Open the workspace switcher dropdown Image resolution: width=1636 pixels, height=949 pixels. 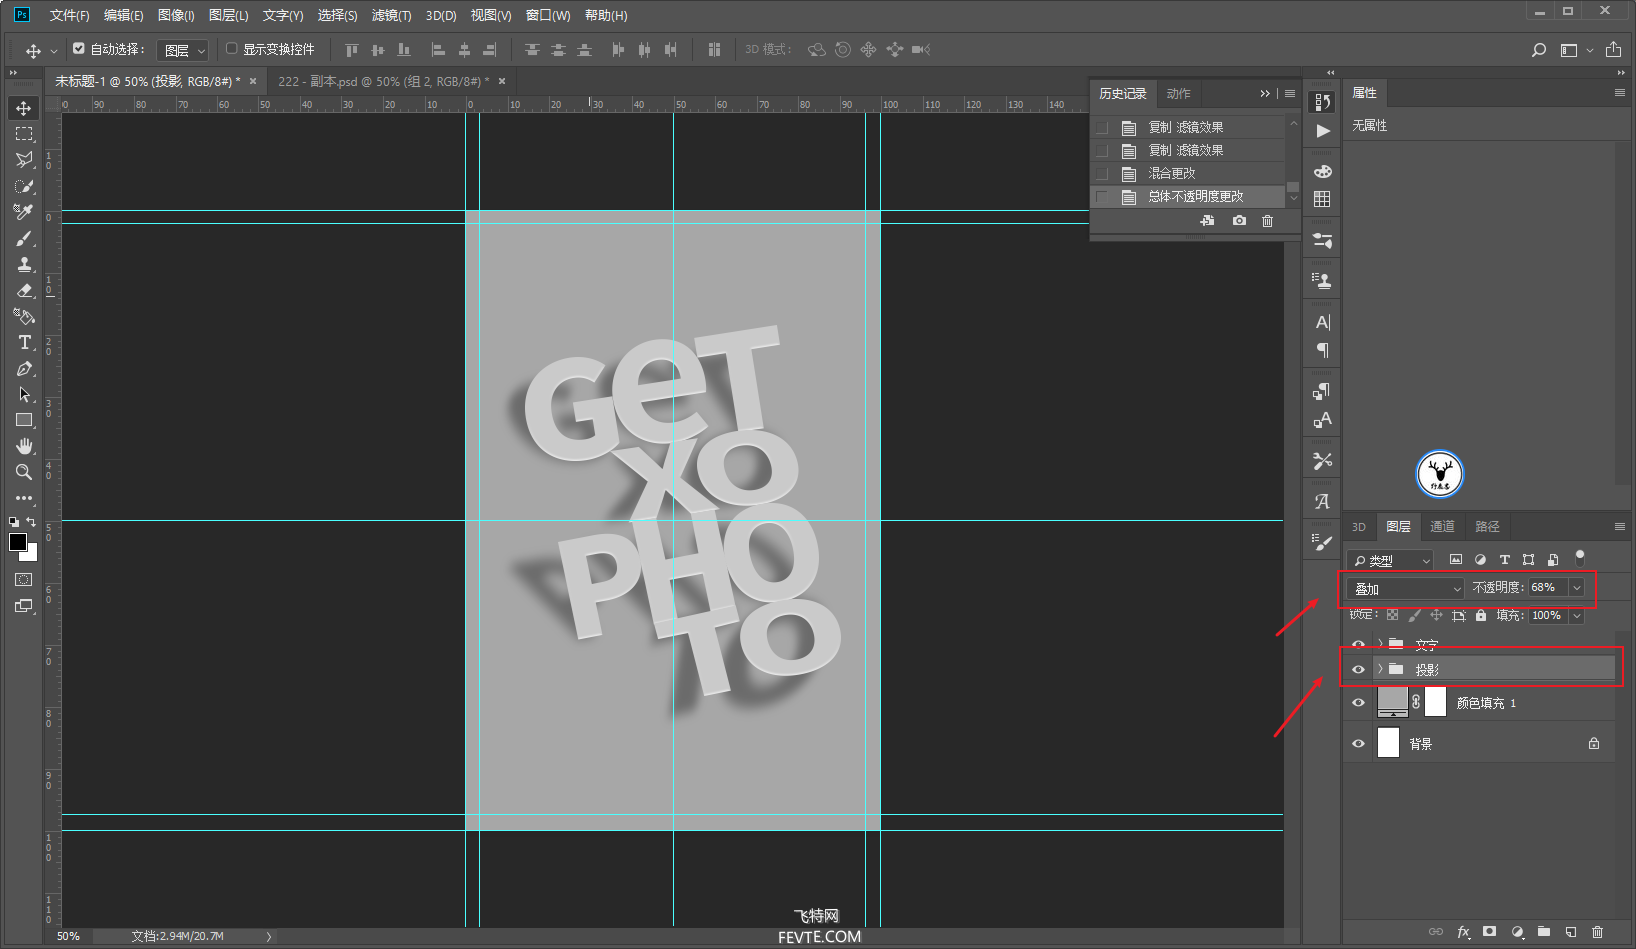click(1576, 50)
